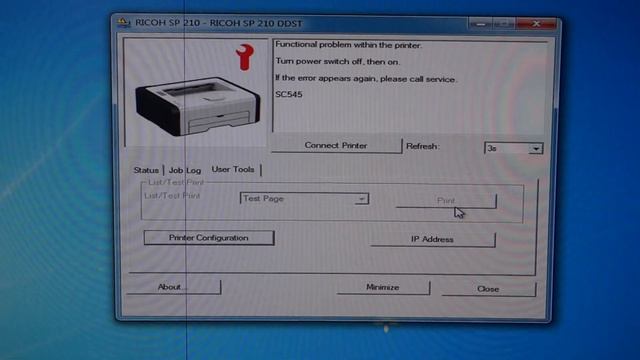Click the Connect Printer button
Image resolution: width=640 pixels, height=360 pixels.
pyautogui.click(x=336, y=145)
